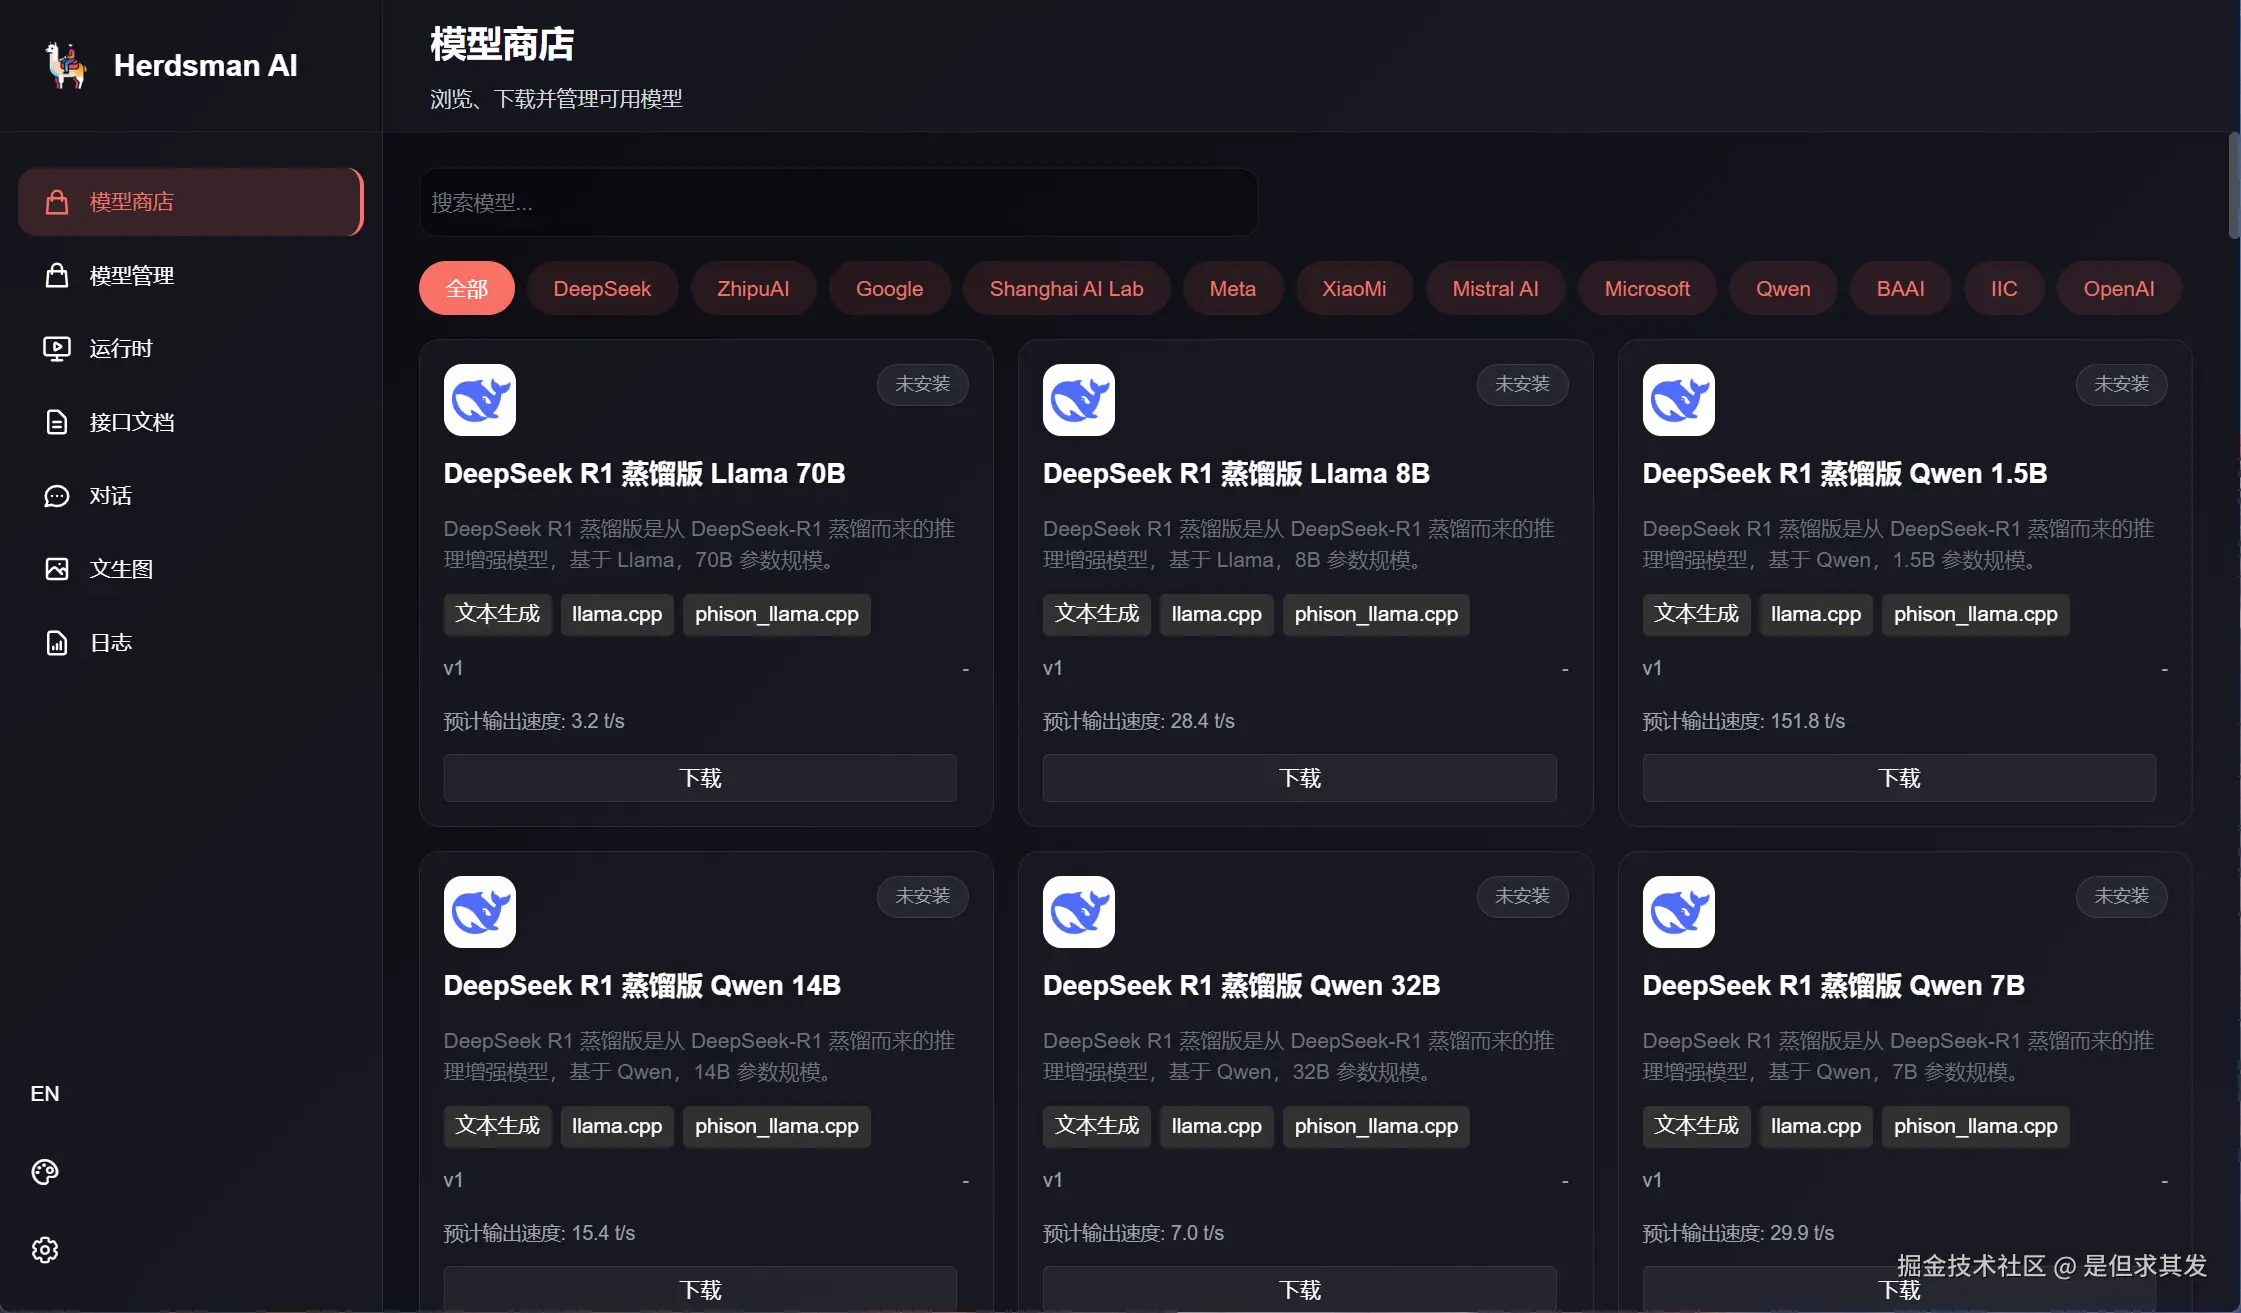The image size is (2241, 1313).
Task: Enable the Meta vendor filter
Action: pos(1232,288)
